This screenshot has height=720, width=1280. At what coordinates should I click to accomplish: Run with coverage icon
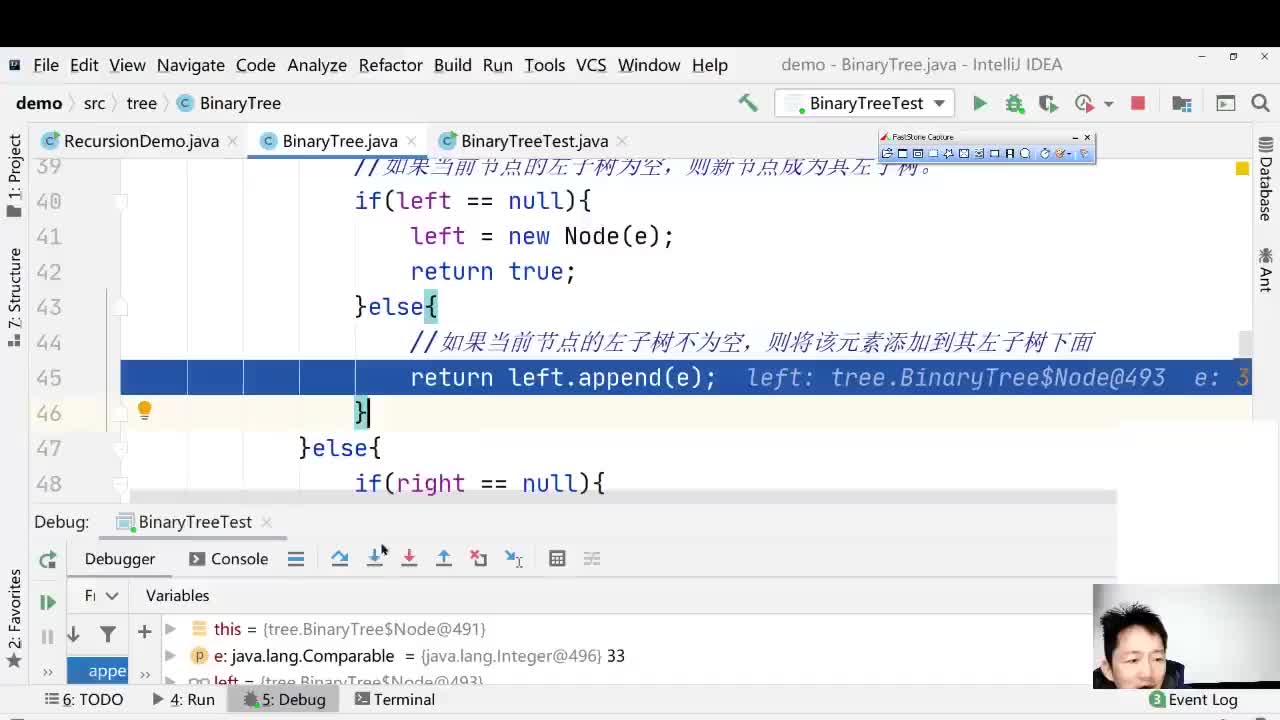coord(1048,103)
